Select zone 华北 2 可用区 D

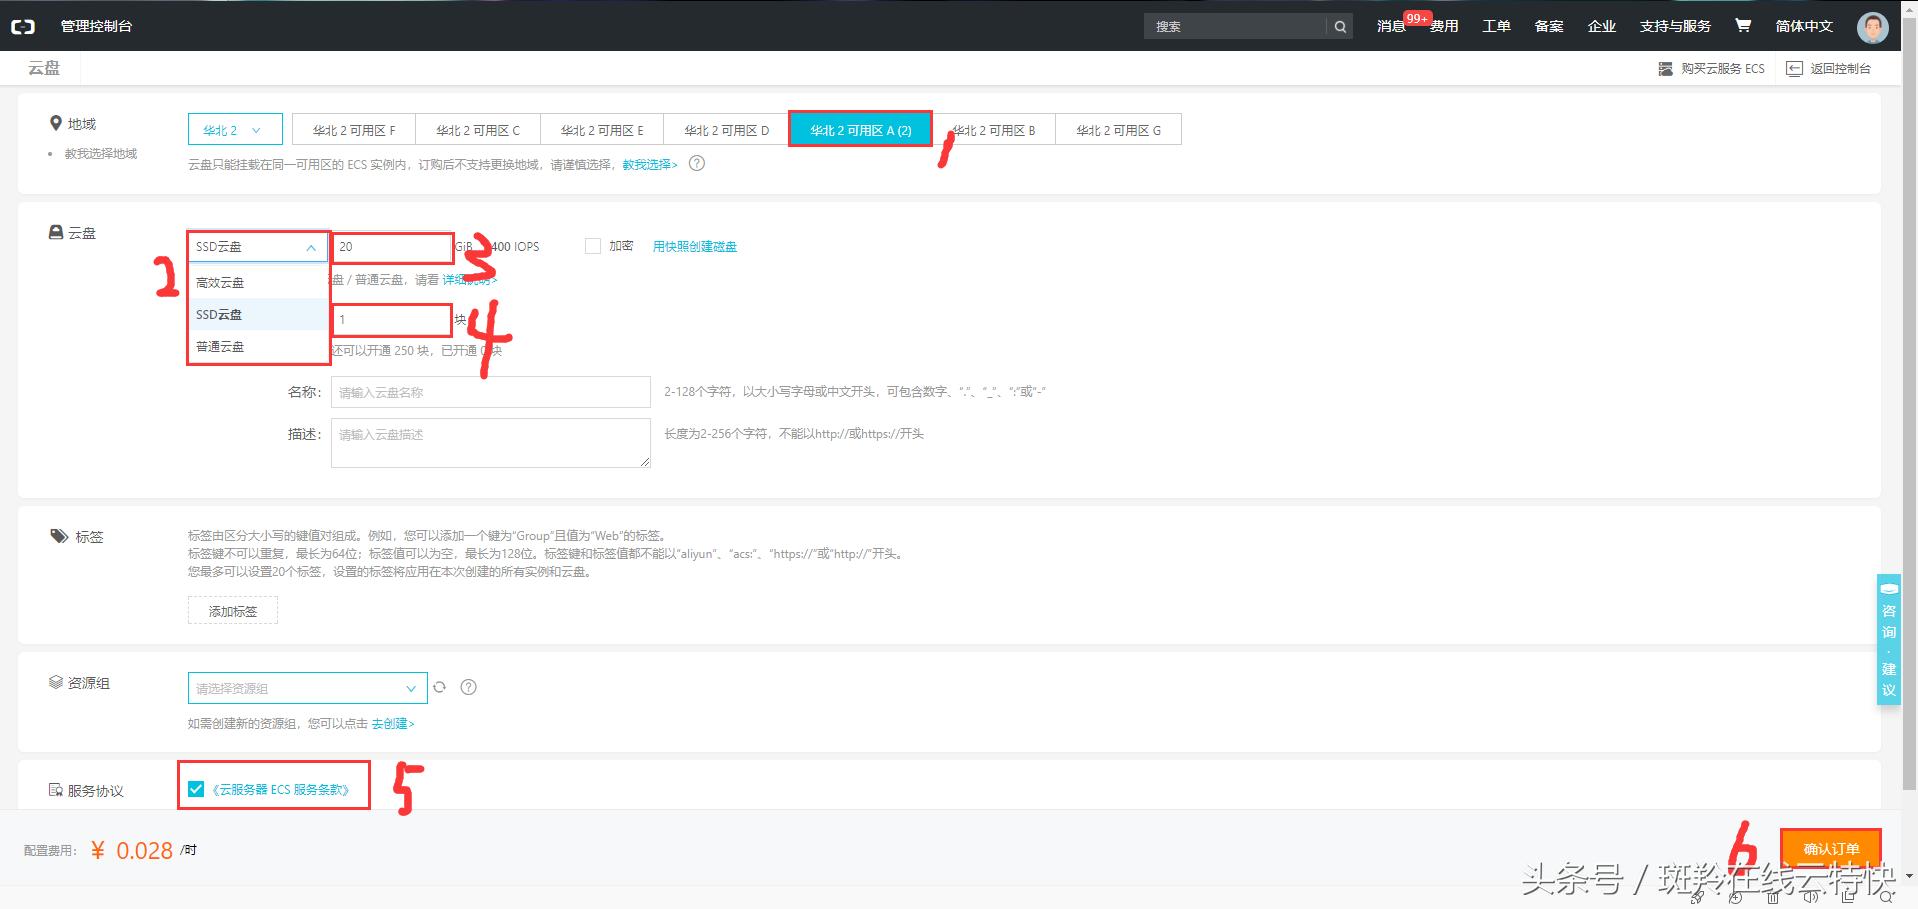click(727, 130)
